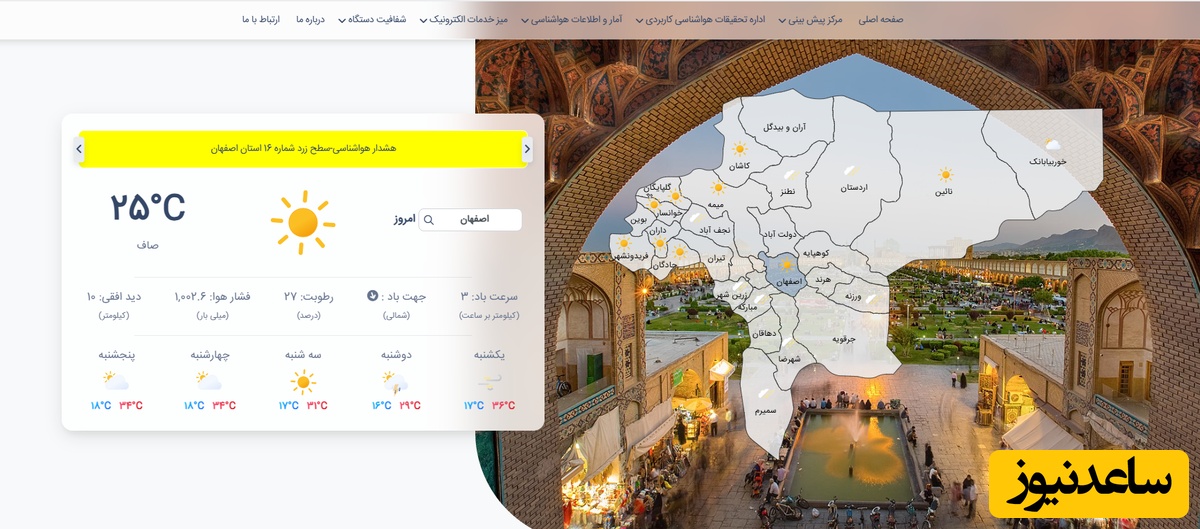The image size is (1200, 529).
Task: Click the magnifier icon in city search box
Action: (x=429, y=220)
